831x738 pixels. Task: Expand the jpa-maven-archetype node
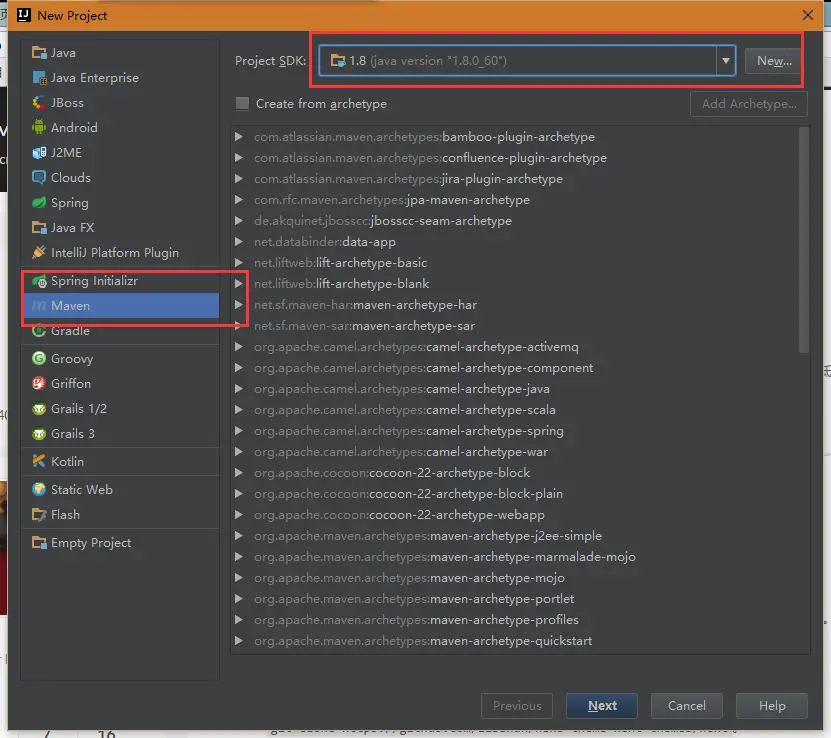click(239, 200)
